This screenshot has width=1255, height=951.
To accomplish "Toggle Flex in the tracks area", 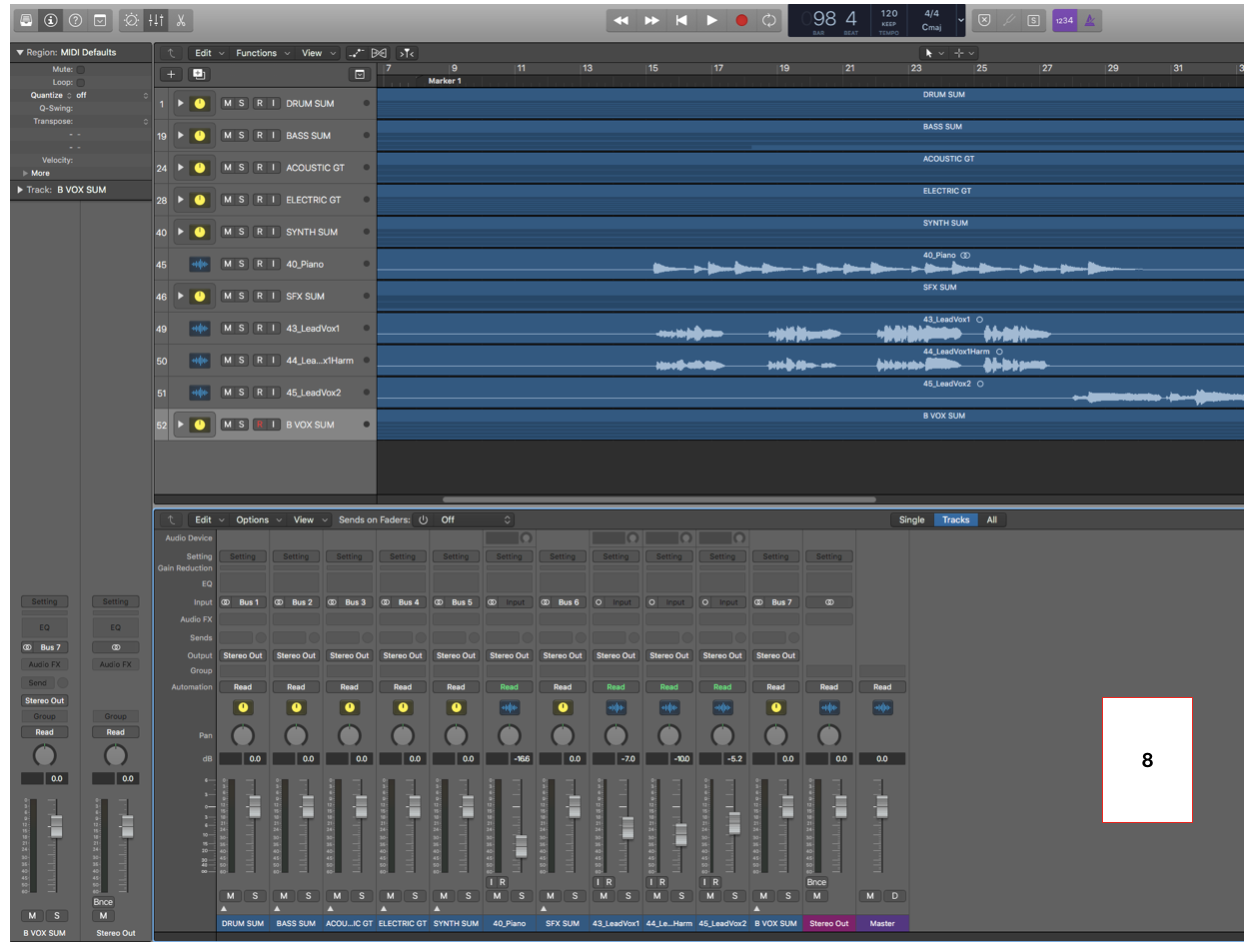I will click(x=379, y=53).
